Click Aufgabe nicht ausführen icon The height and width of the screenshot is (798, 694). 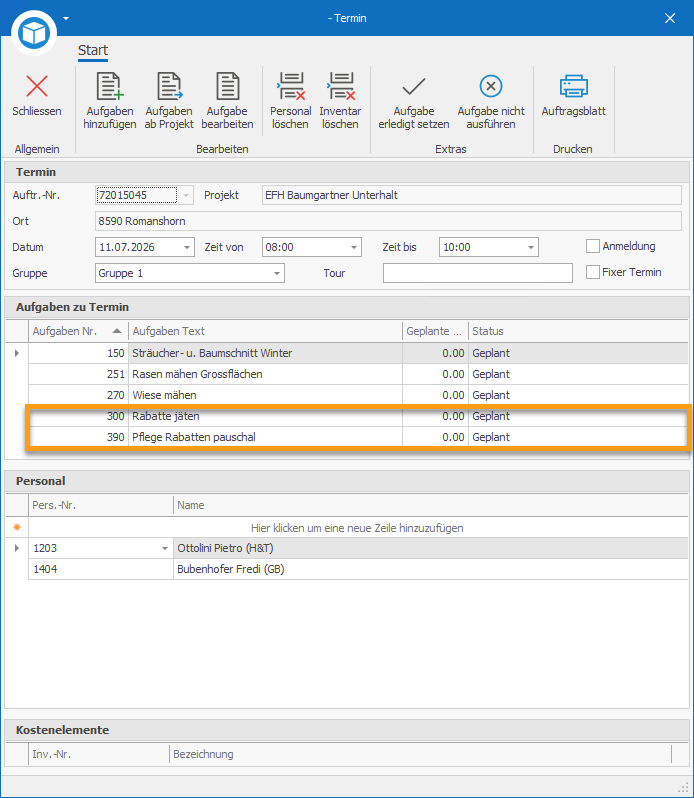pyautogui.click(x=491, y=86)
